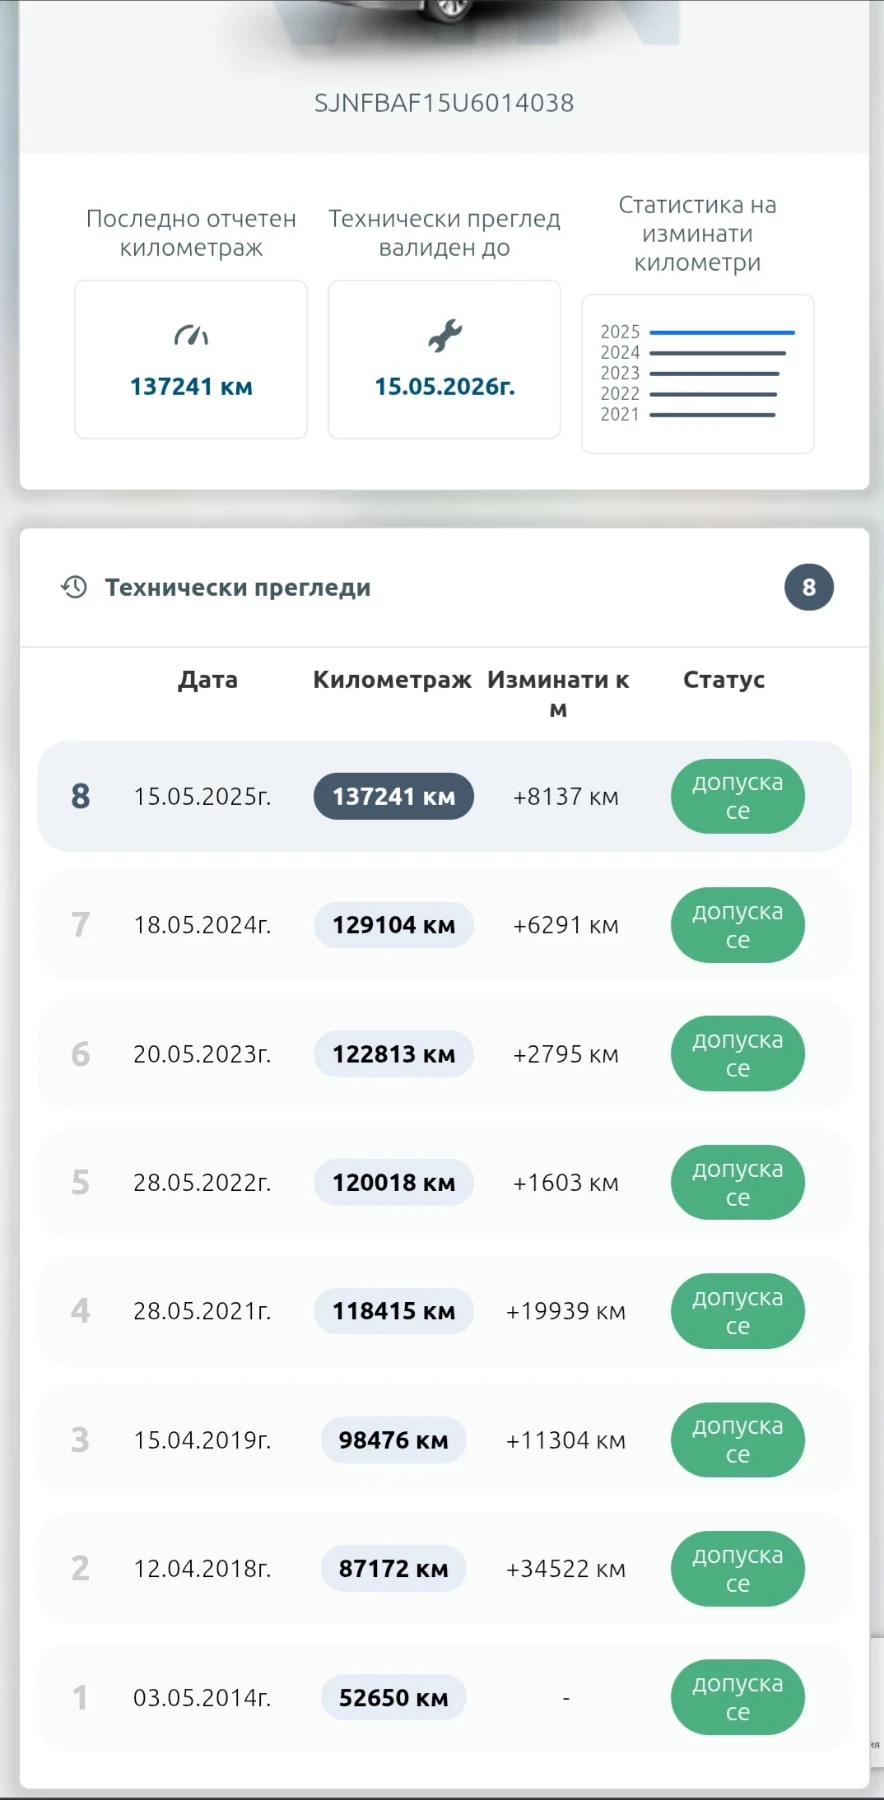Click the inspections count badge showing 8
The image size is (884, 1800).
coord(808,587)
